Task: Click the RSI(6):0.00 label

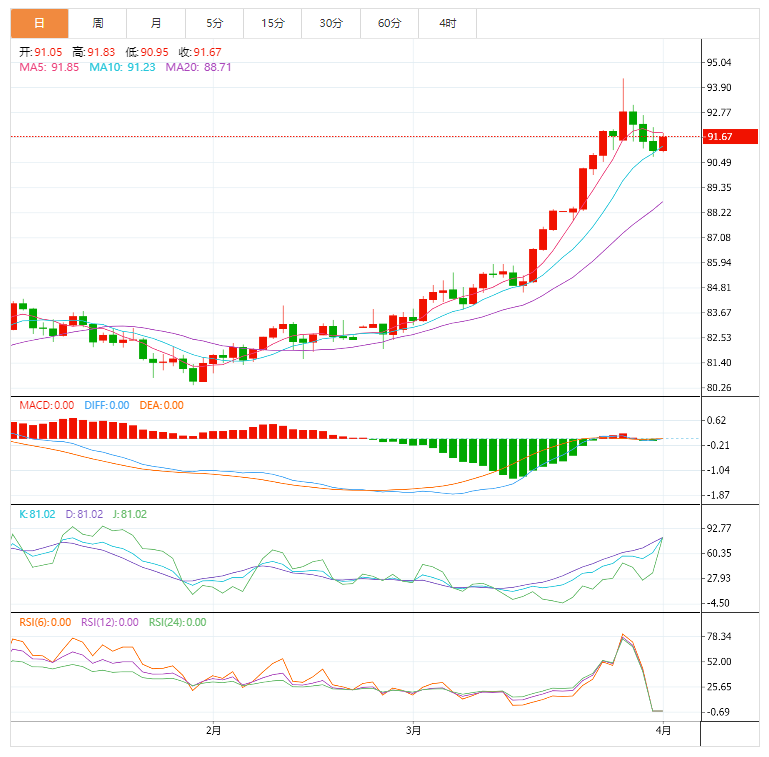Action: [x=45, y=622]
